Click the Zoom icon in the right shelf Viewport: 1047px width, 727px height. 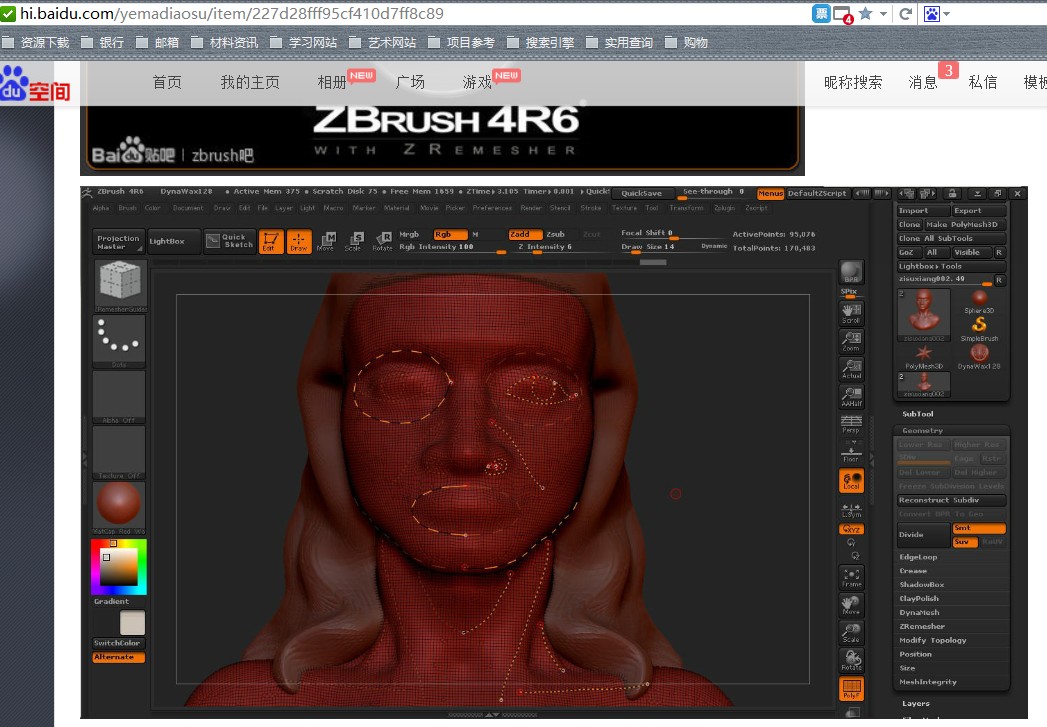click(851, 338)
